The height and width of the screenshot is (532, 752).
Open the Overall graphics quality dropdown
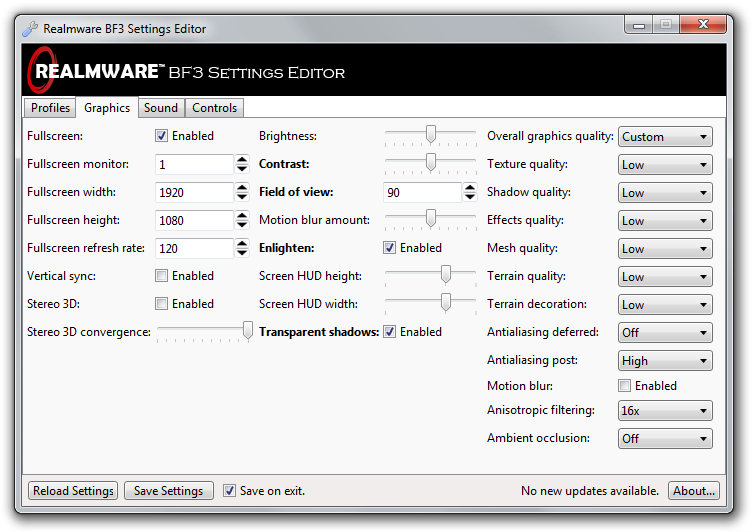tap(665, 137)
